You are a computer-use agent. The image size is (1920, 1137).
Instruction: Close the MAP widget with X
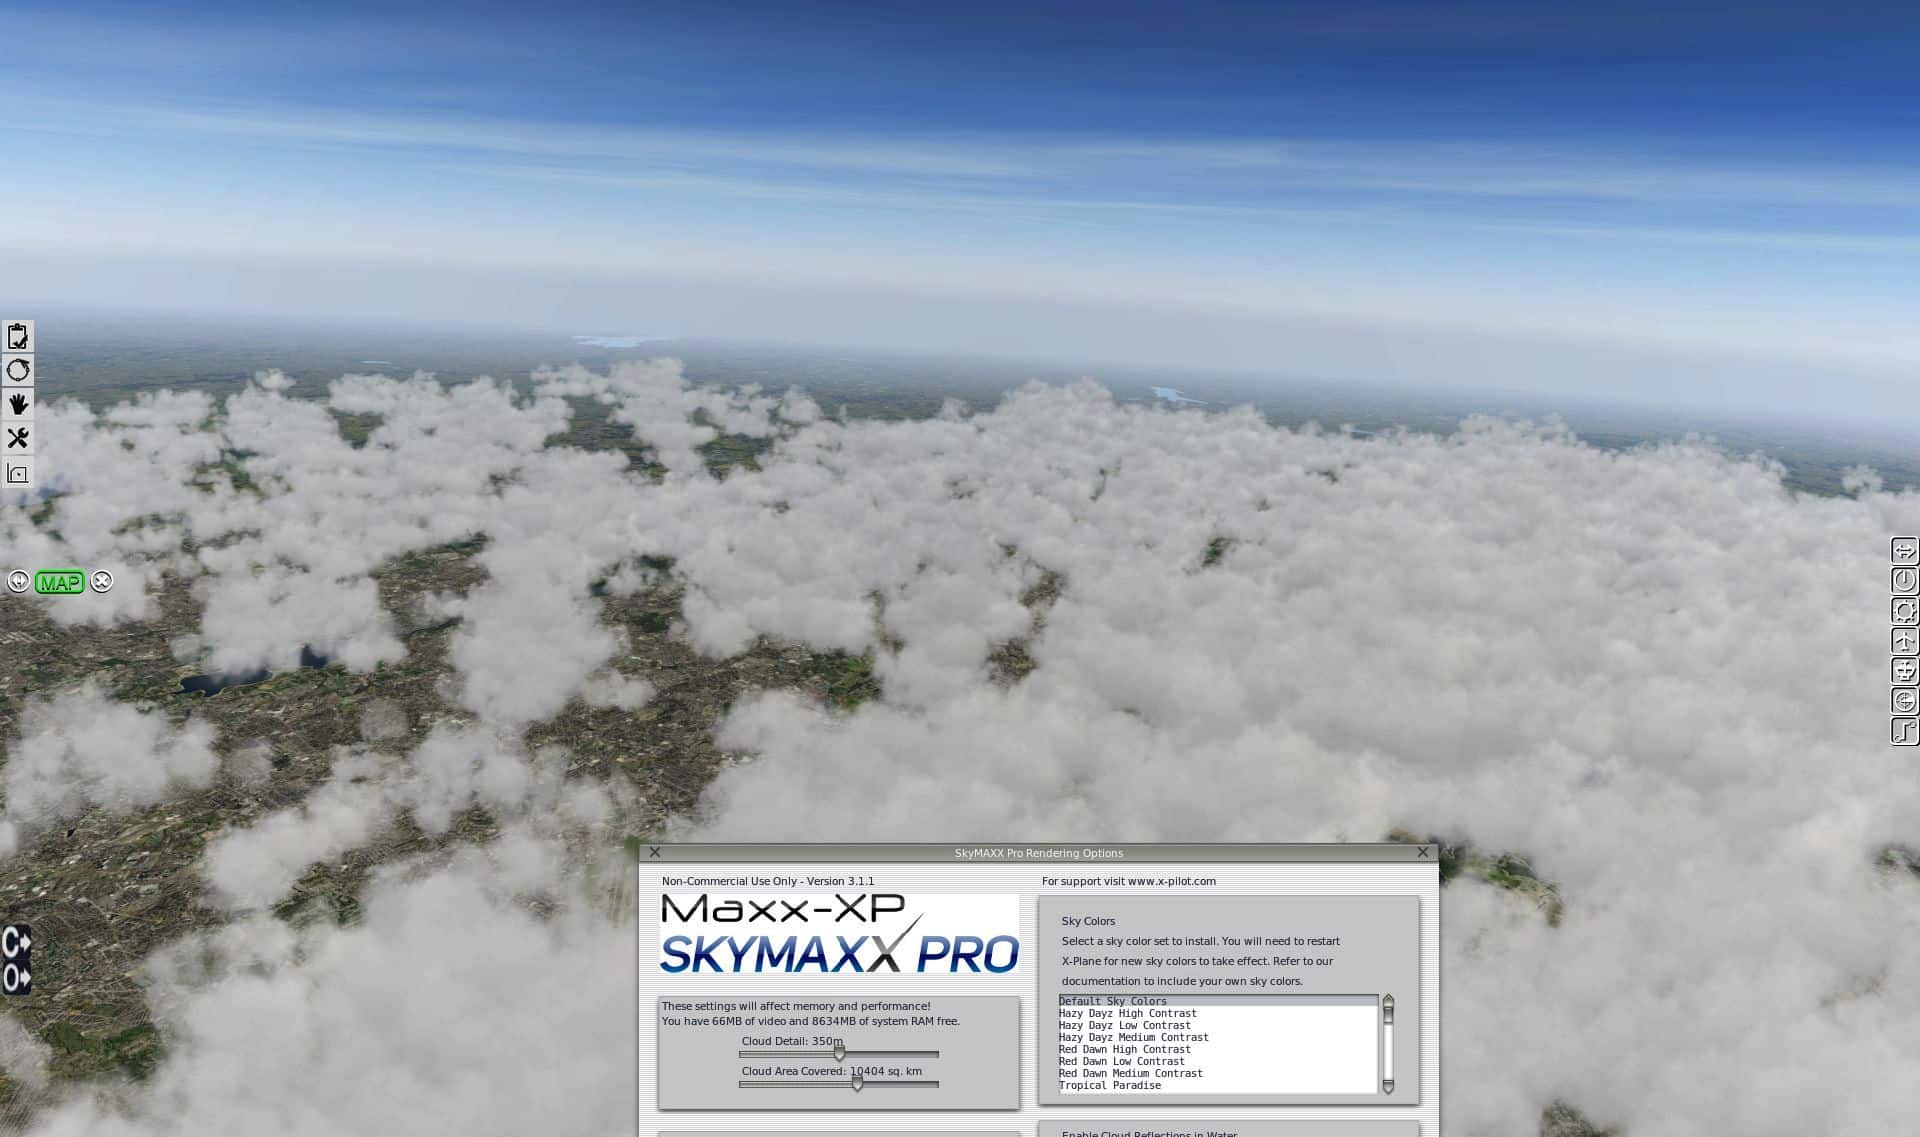pyautogui.click(x=102, y=582)
